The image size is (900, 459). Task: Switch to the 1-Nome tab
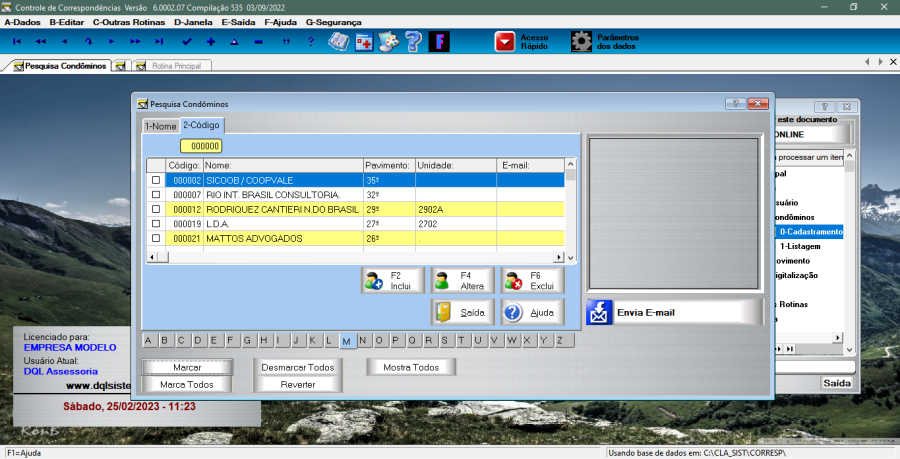point(160,126)
